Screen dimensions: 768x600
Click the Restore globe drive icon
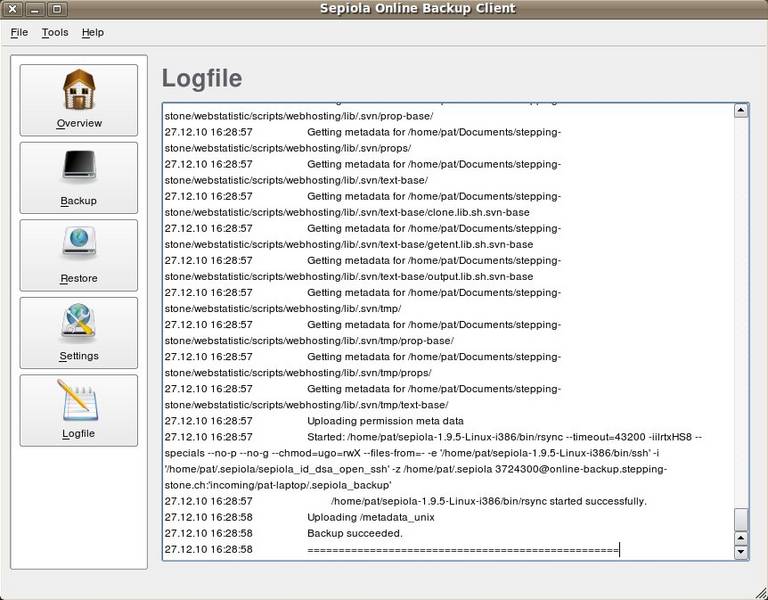pyautogui.click(x=79, y=242)
